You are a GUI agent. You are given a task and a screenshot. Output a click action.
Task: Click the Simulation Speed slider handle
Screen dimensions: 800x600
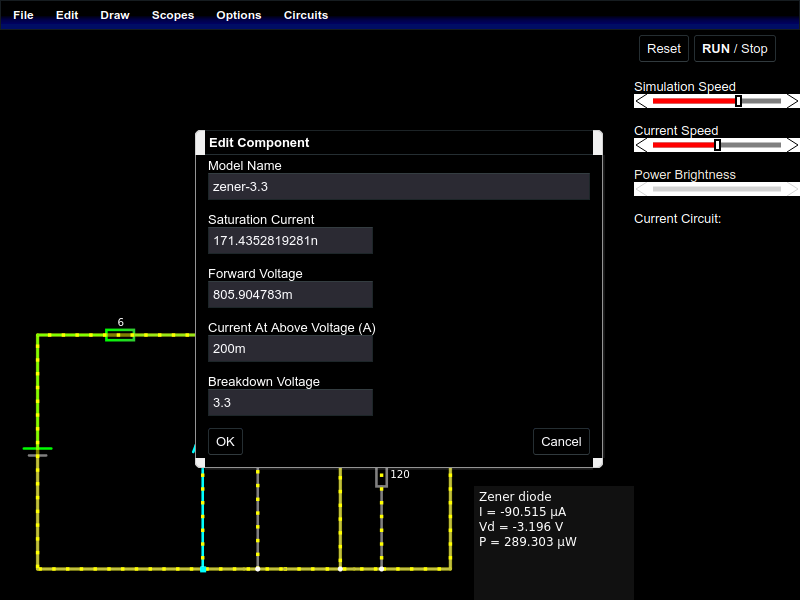pos(738,101)
